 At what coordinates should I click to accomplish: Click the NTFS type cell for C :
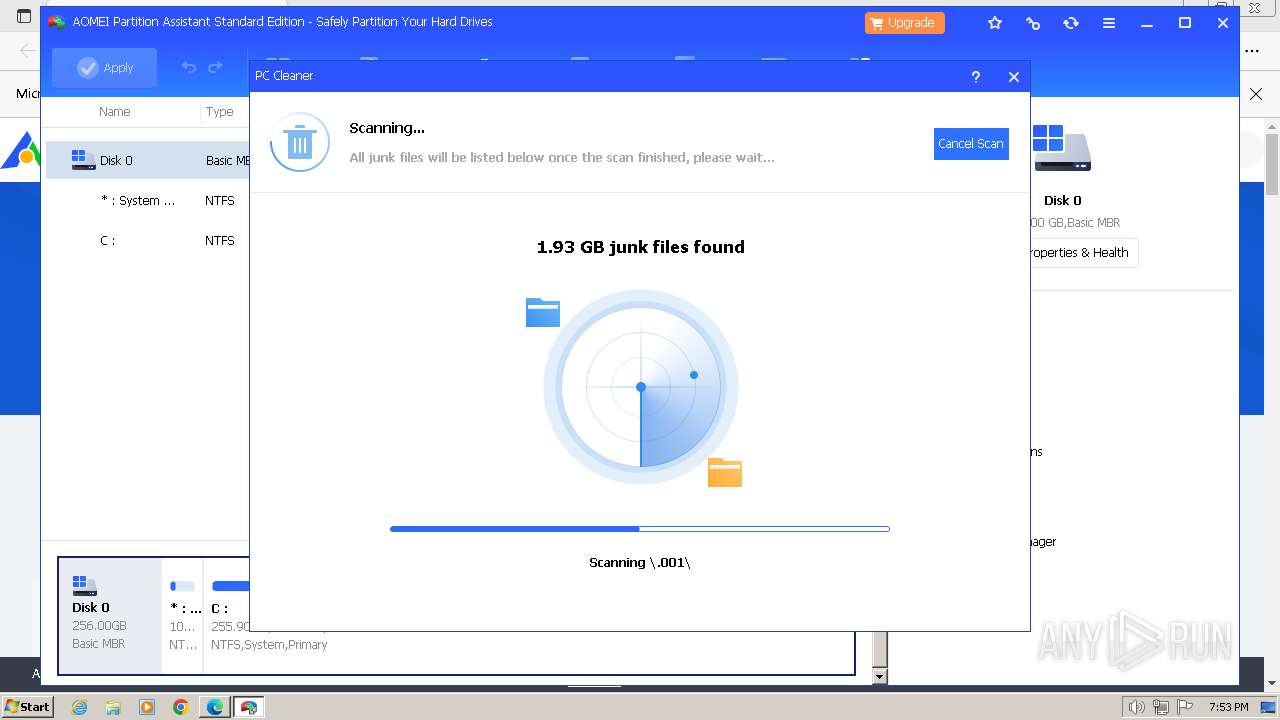[x=220, y=240]
